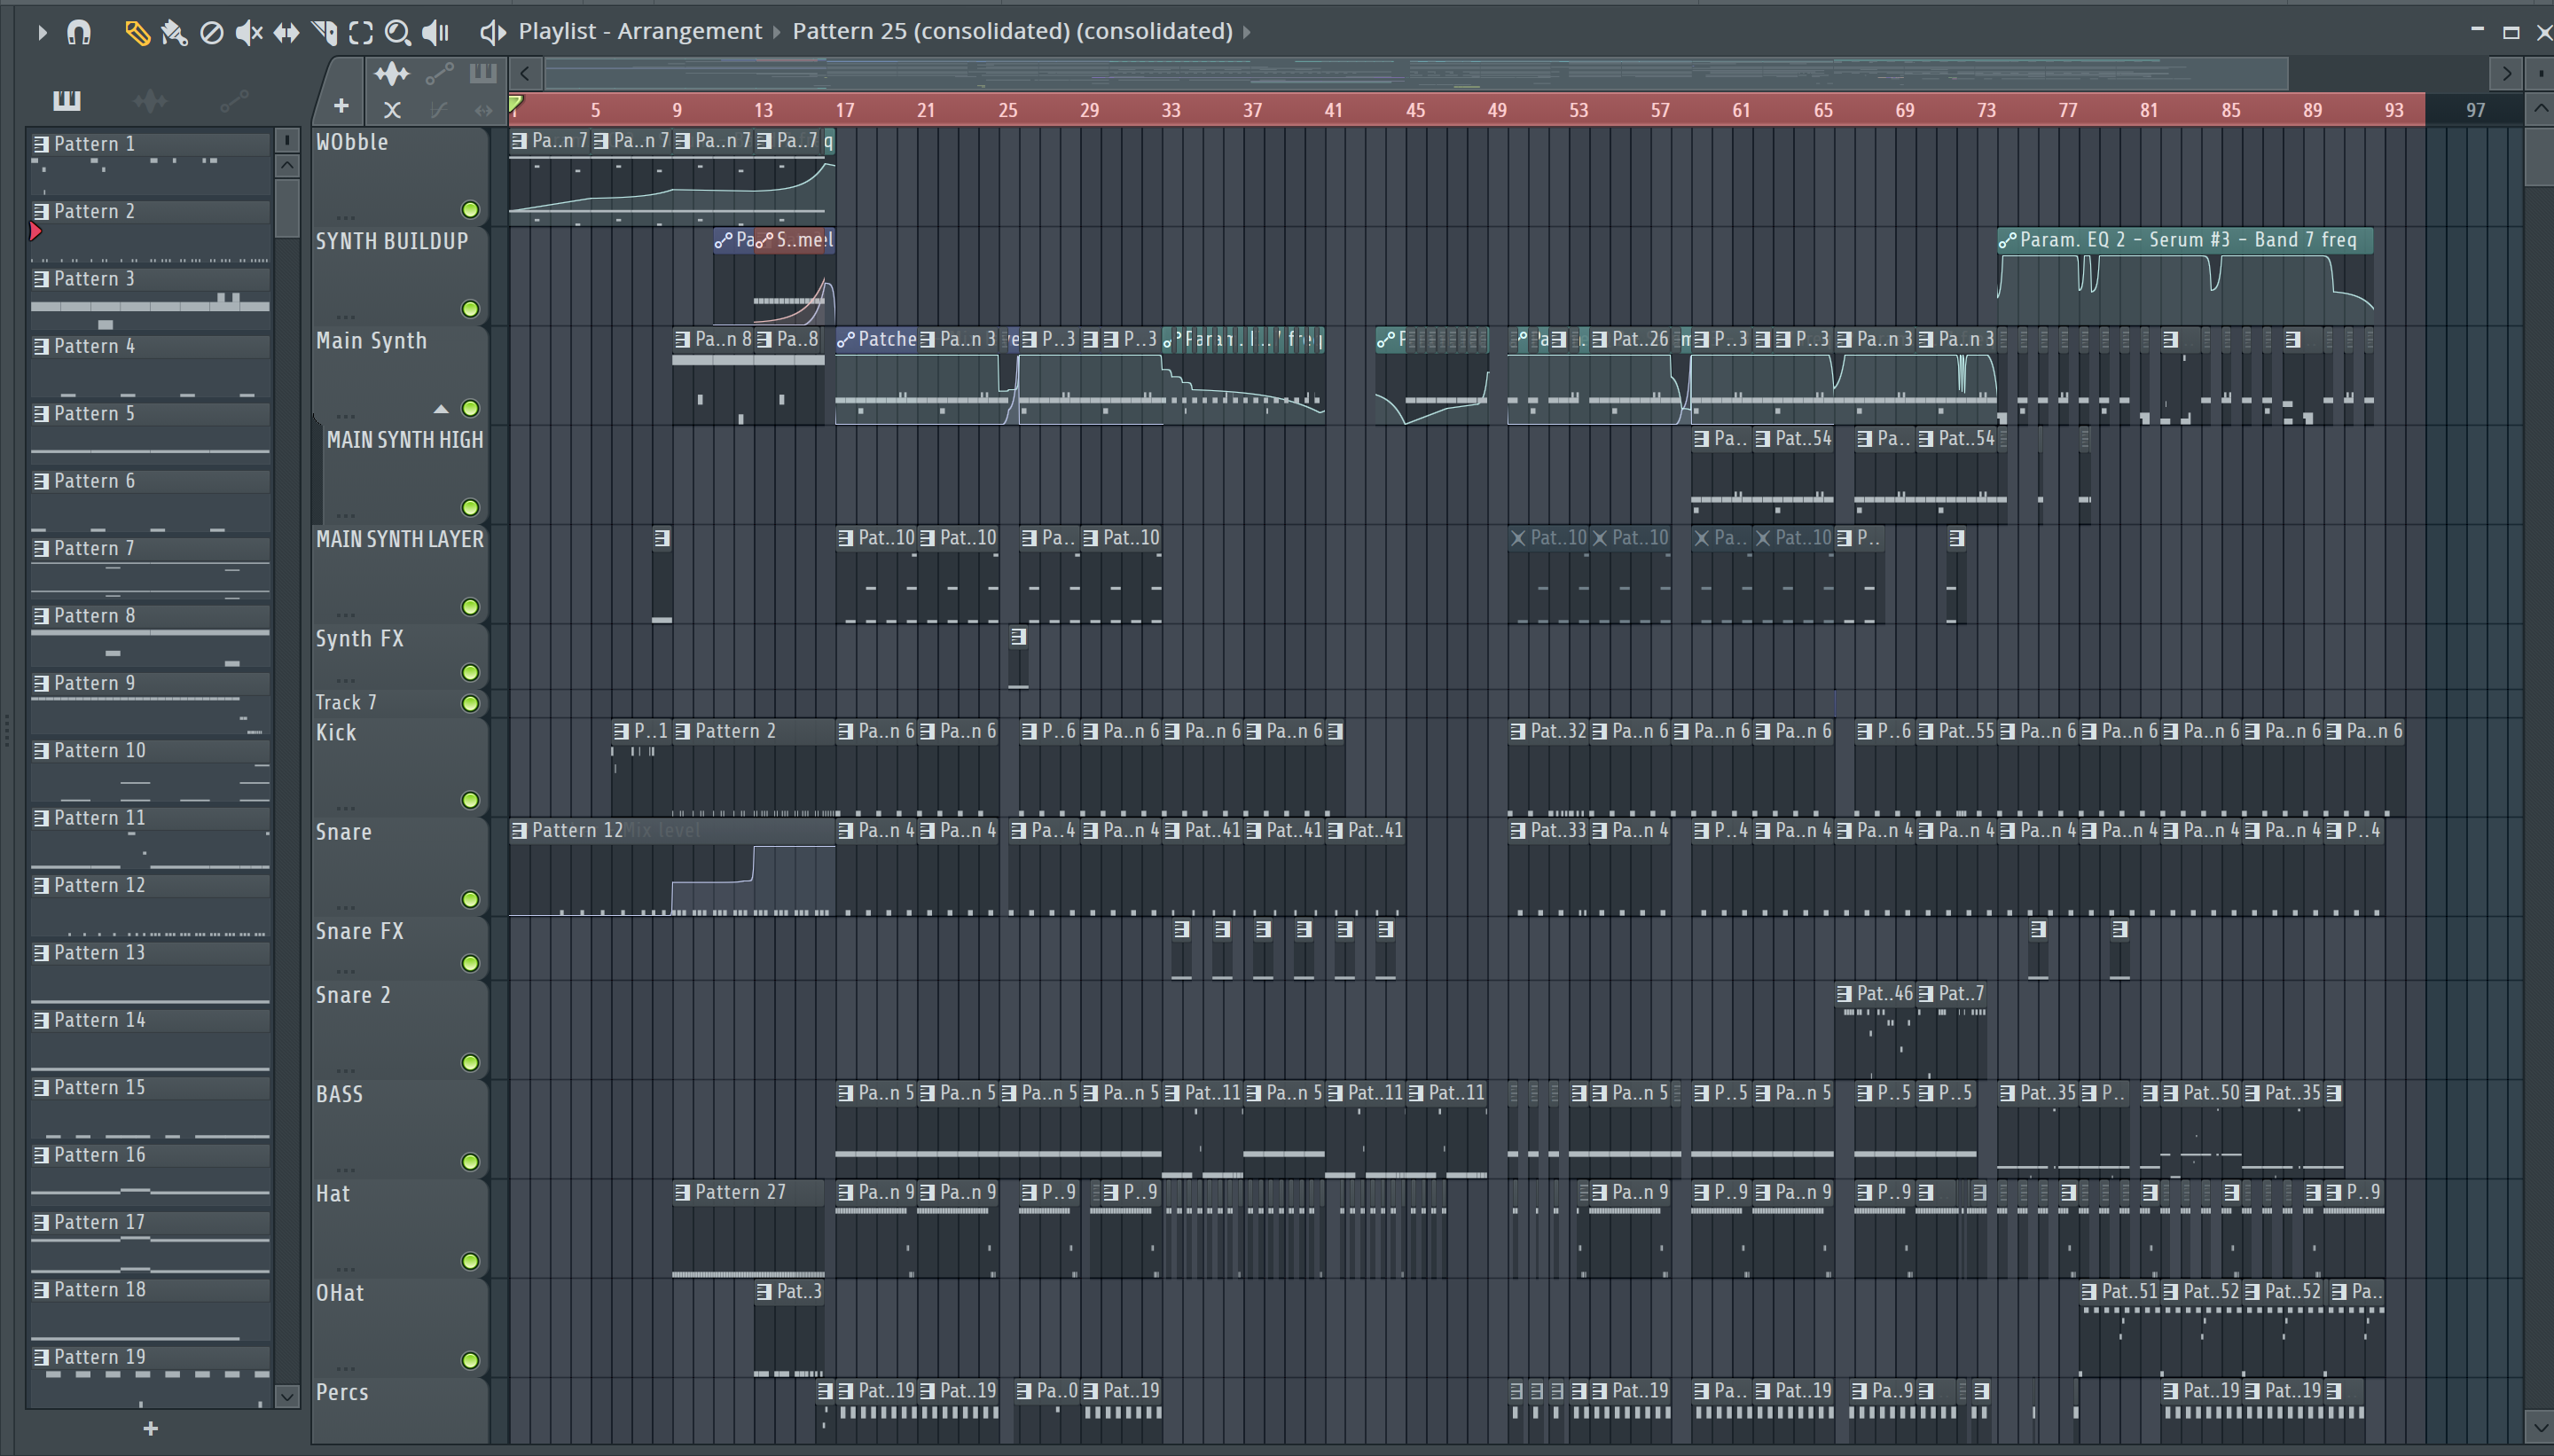
Task: Select the Slice tool
Action: click(324, 33)
